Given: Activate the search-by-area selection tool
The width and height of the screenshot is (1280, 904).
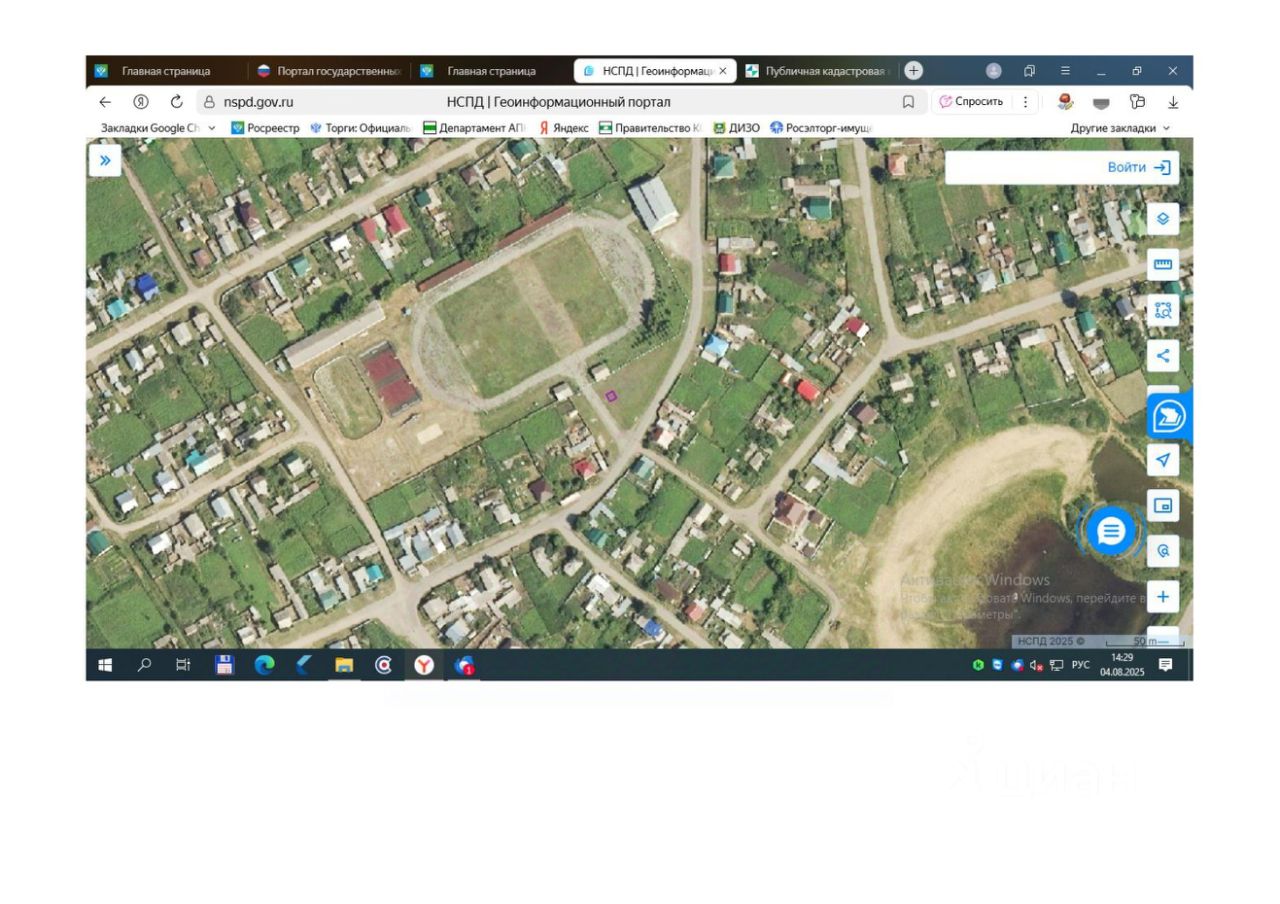Looking at the screenshot, I should 1162,310.
